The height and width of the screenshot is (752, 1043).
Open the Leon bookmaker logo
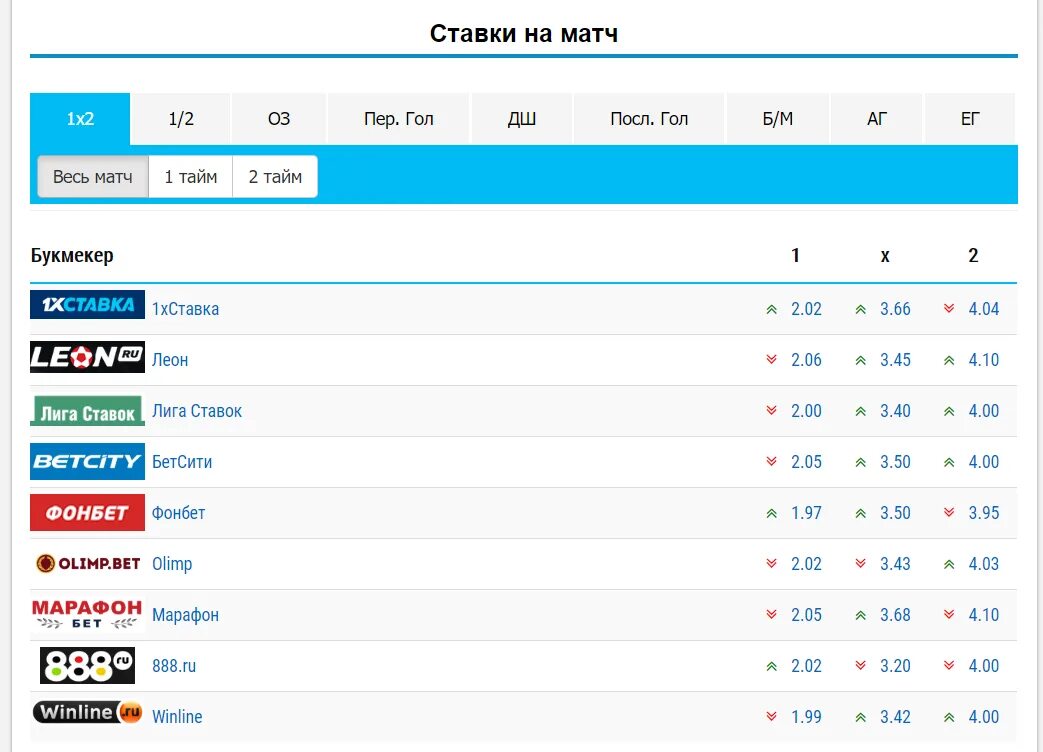(87, 357)
